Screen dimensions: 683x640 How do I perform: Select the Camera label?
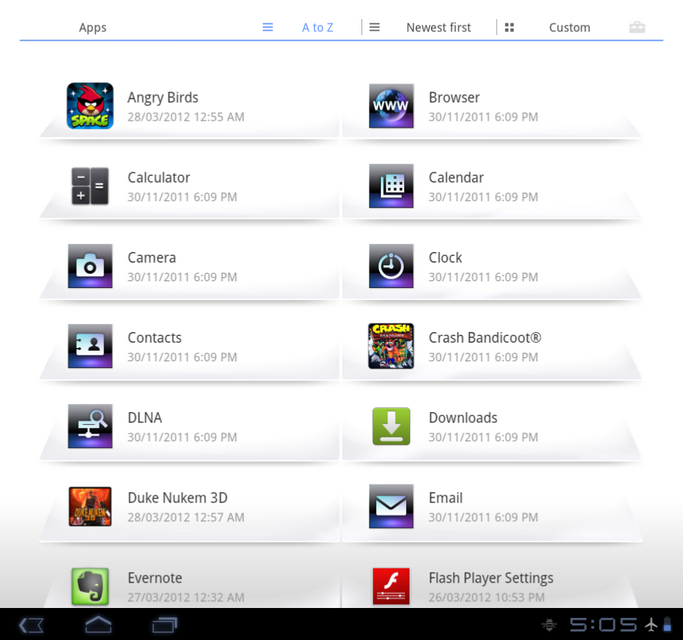point(152,258)
